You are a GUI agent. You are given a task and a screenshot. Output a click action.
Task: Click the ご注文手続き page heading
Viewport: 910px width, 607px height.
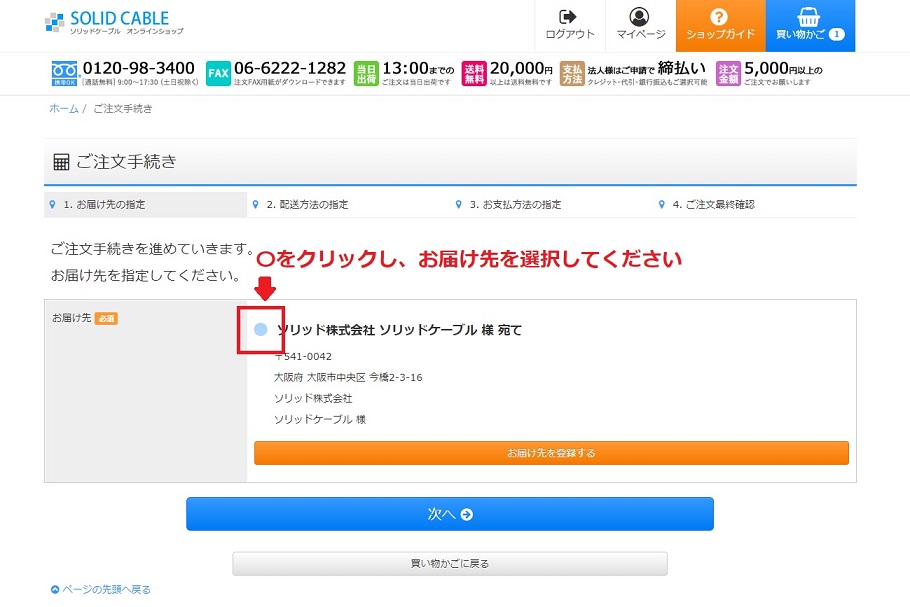[126, 162]
